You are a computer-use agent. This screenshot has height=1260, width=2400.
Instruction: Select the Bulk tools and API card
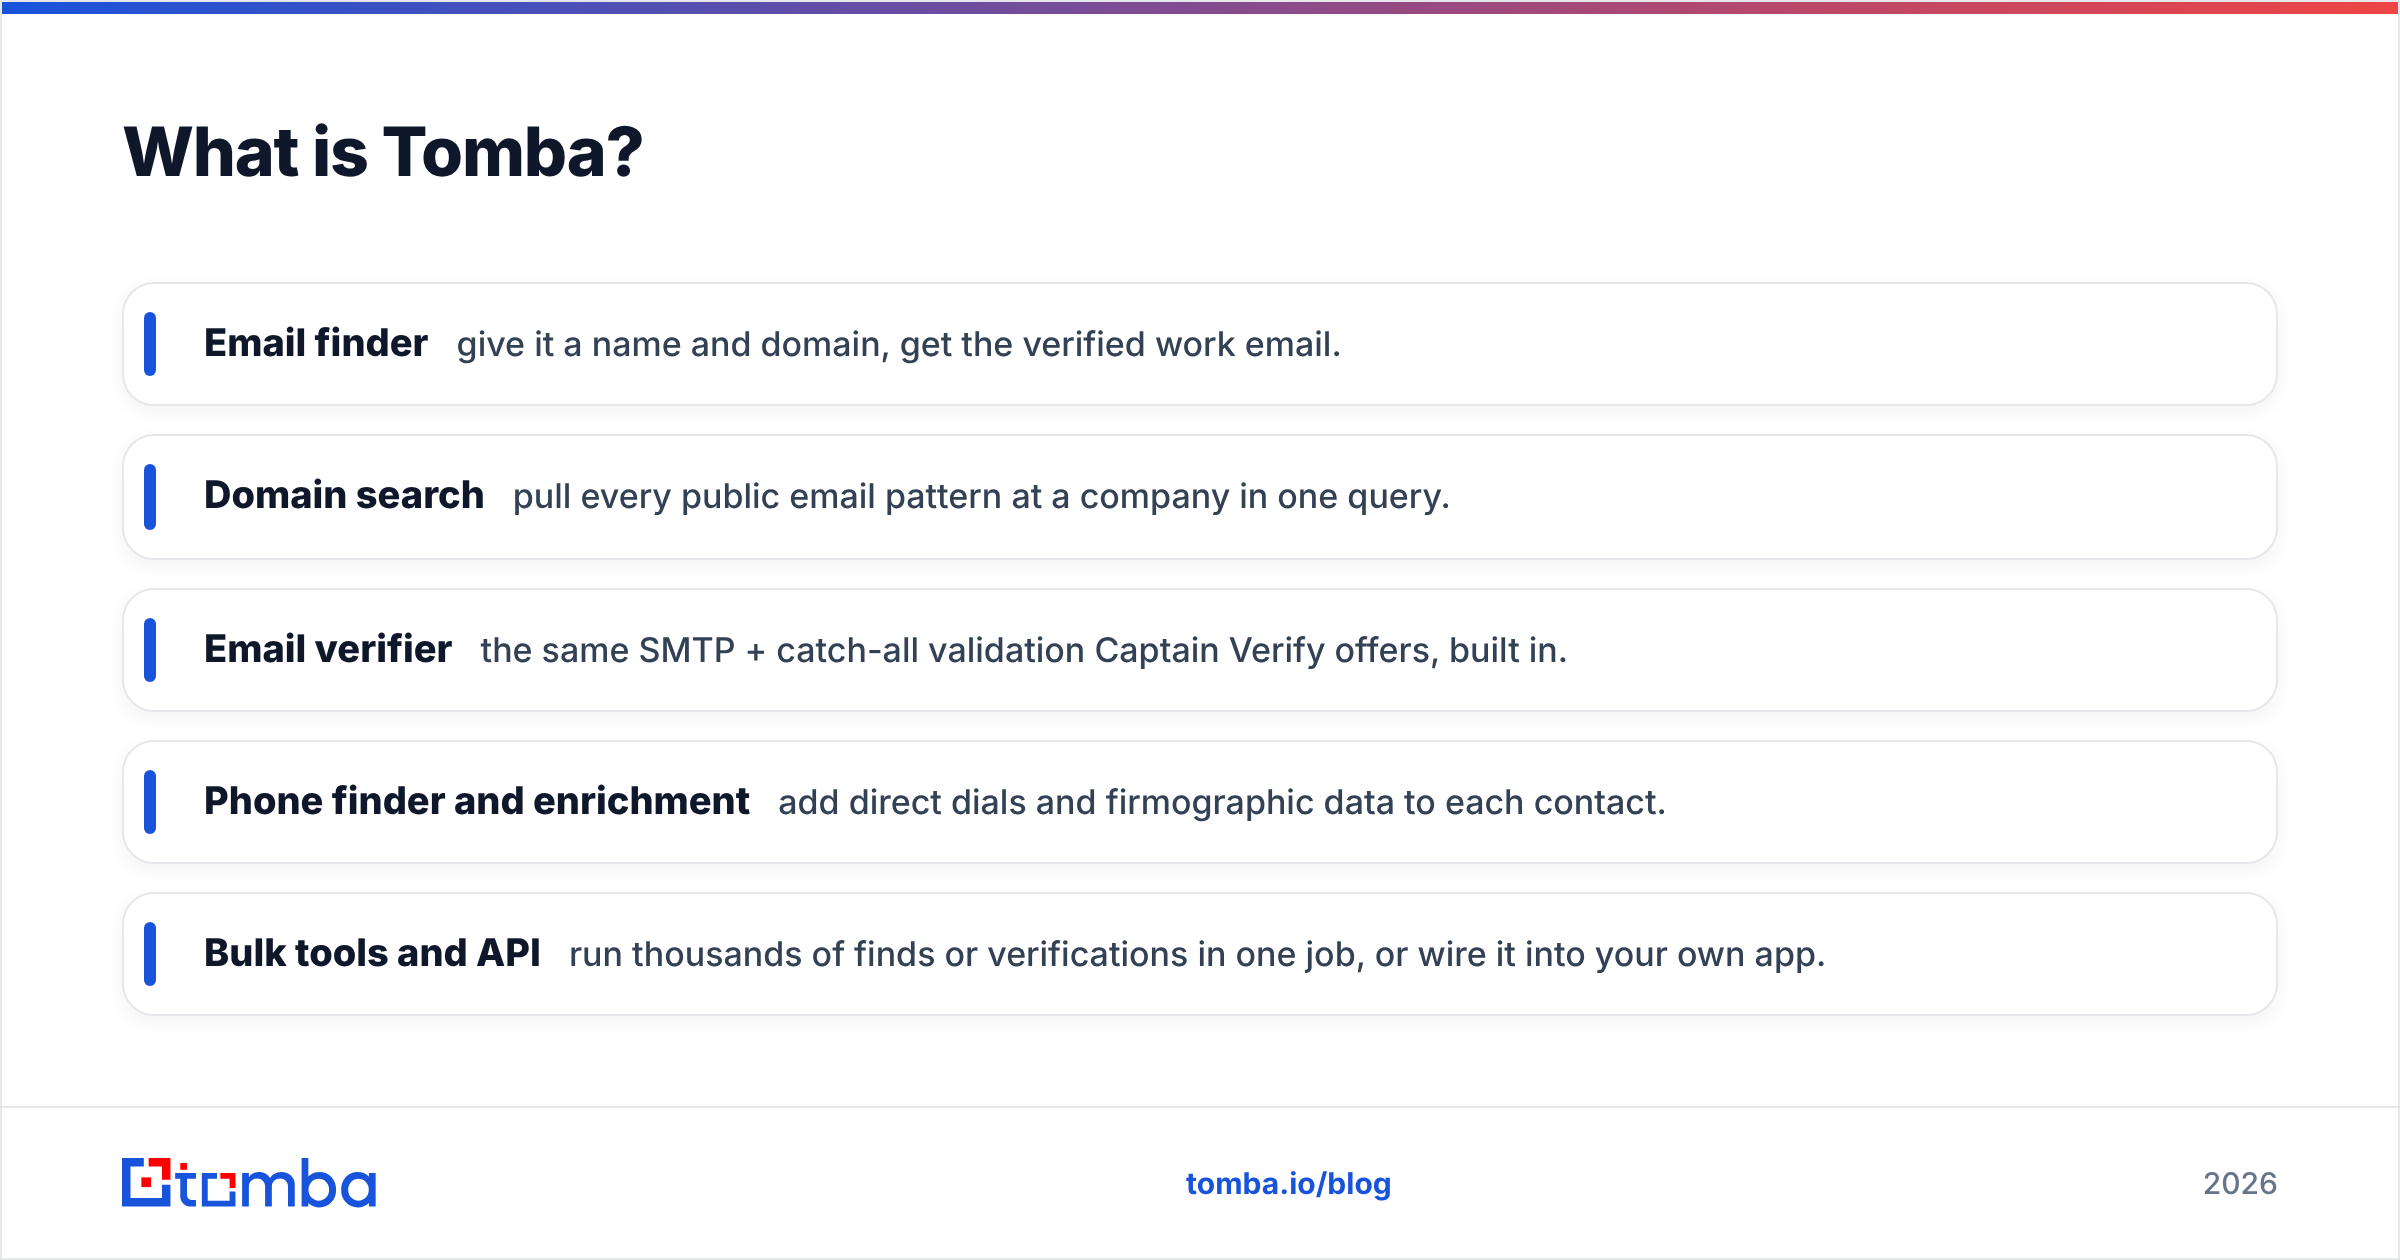click(1200, 954)
